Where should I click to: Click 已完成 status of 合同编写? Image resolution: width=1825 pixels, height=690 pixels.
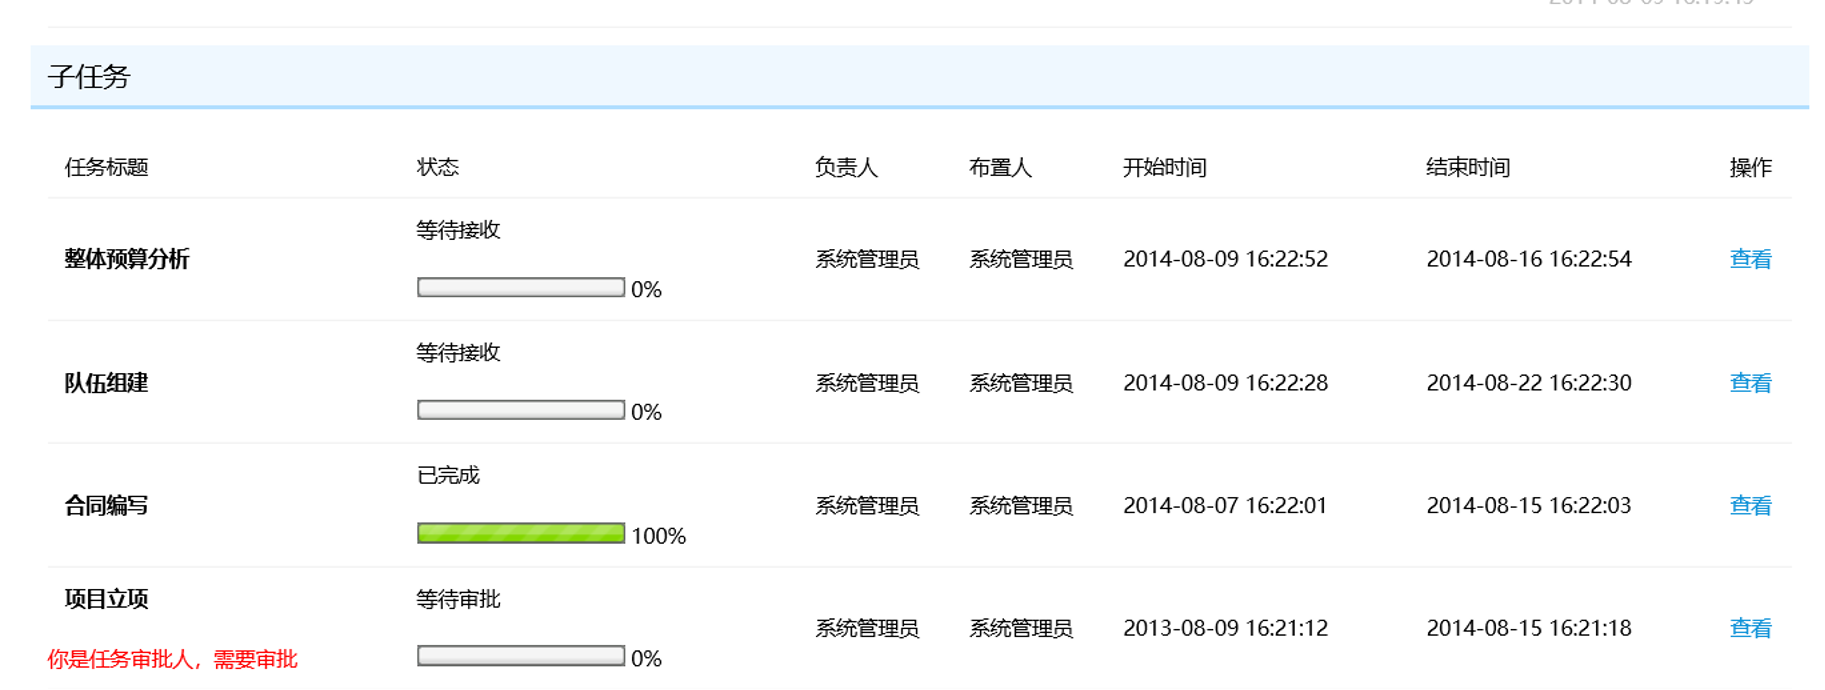(x=448, y=475)
